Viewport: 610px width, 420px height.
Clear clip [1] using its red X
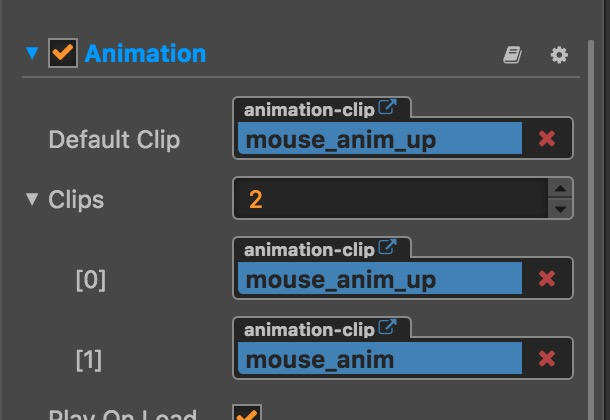[x=547, y=358]
